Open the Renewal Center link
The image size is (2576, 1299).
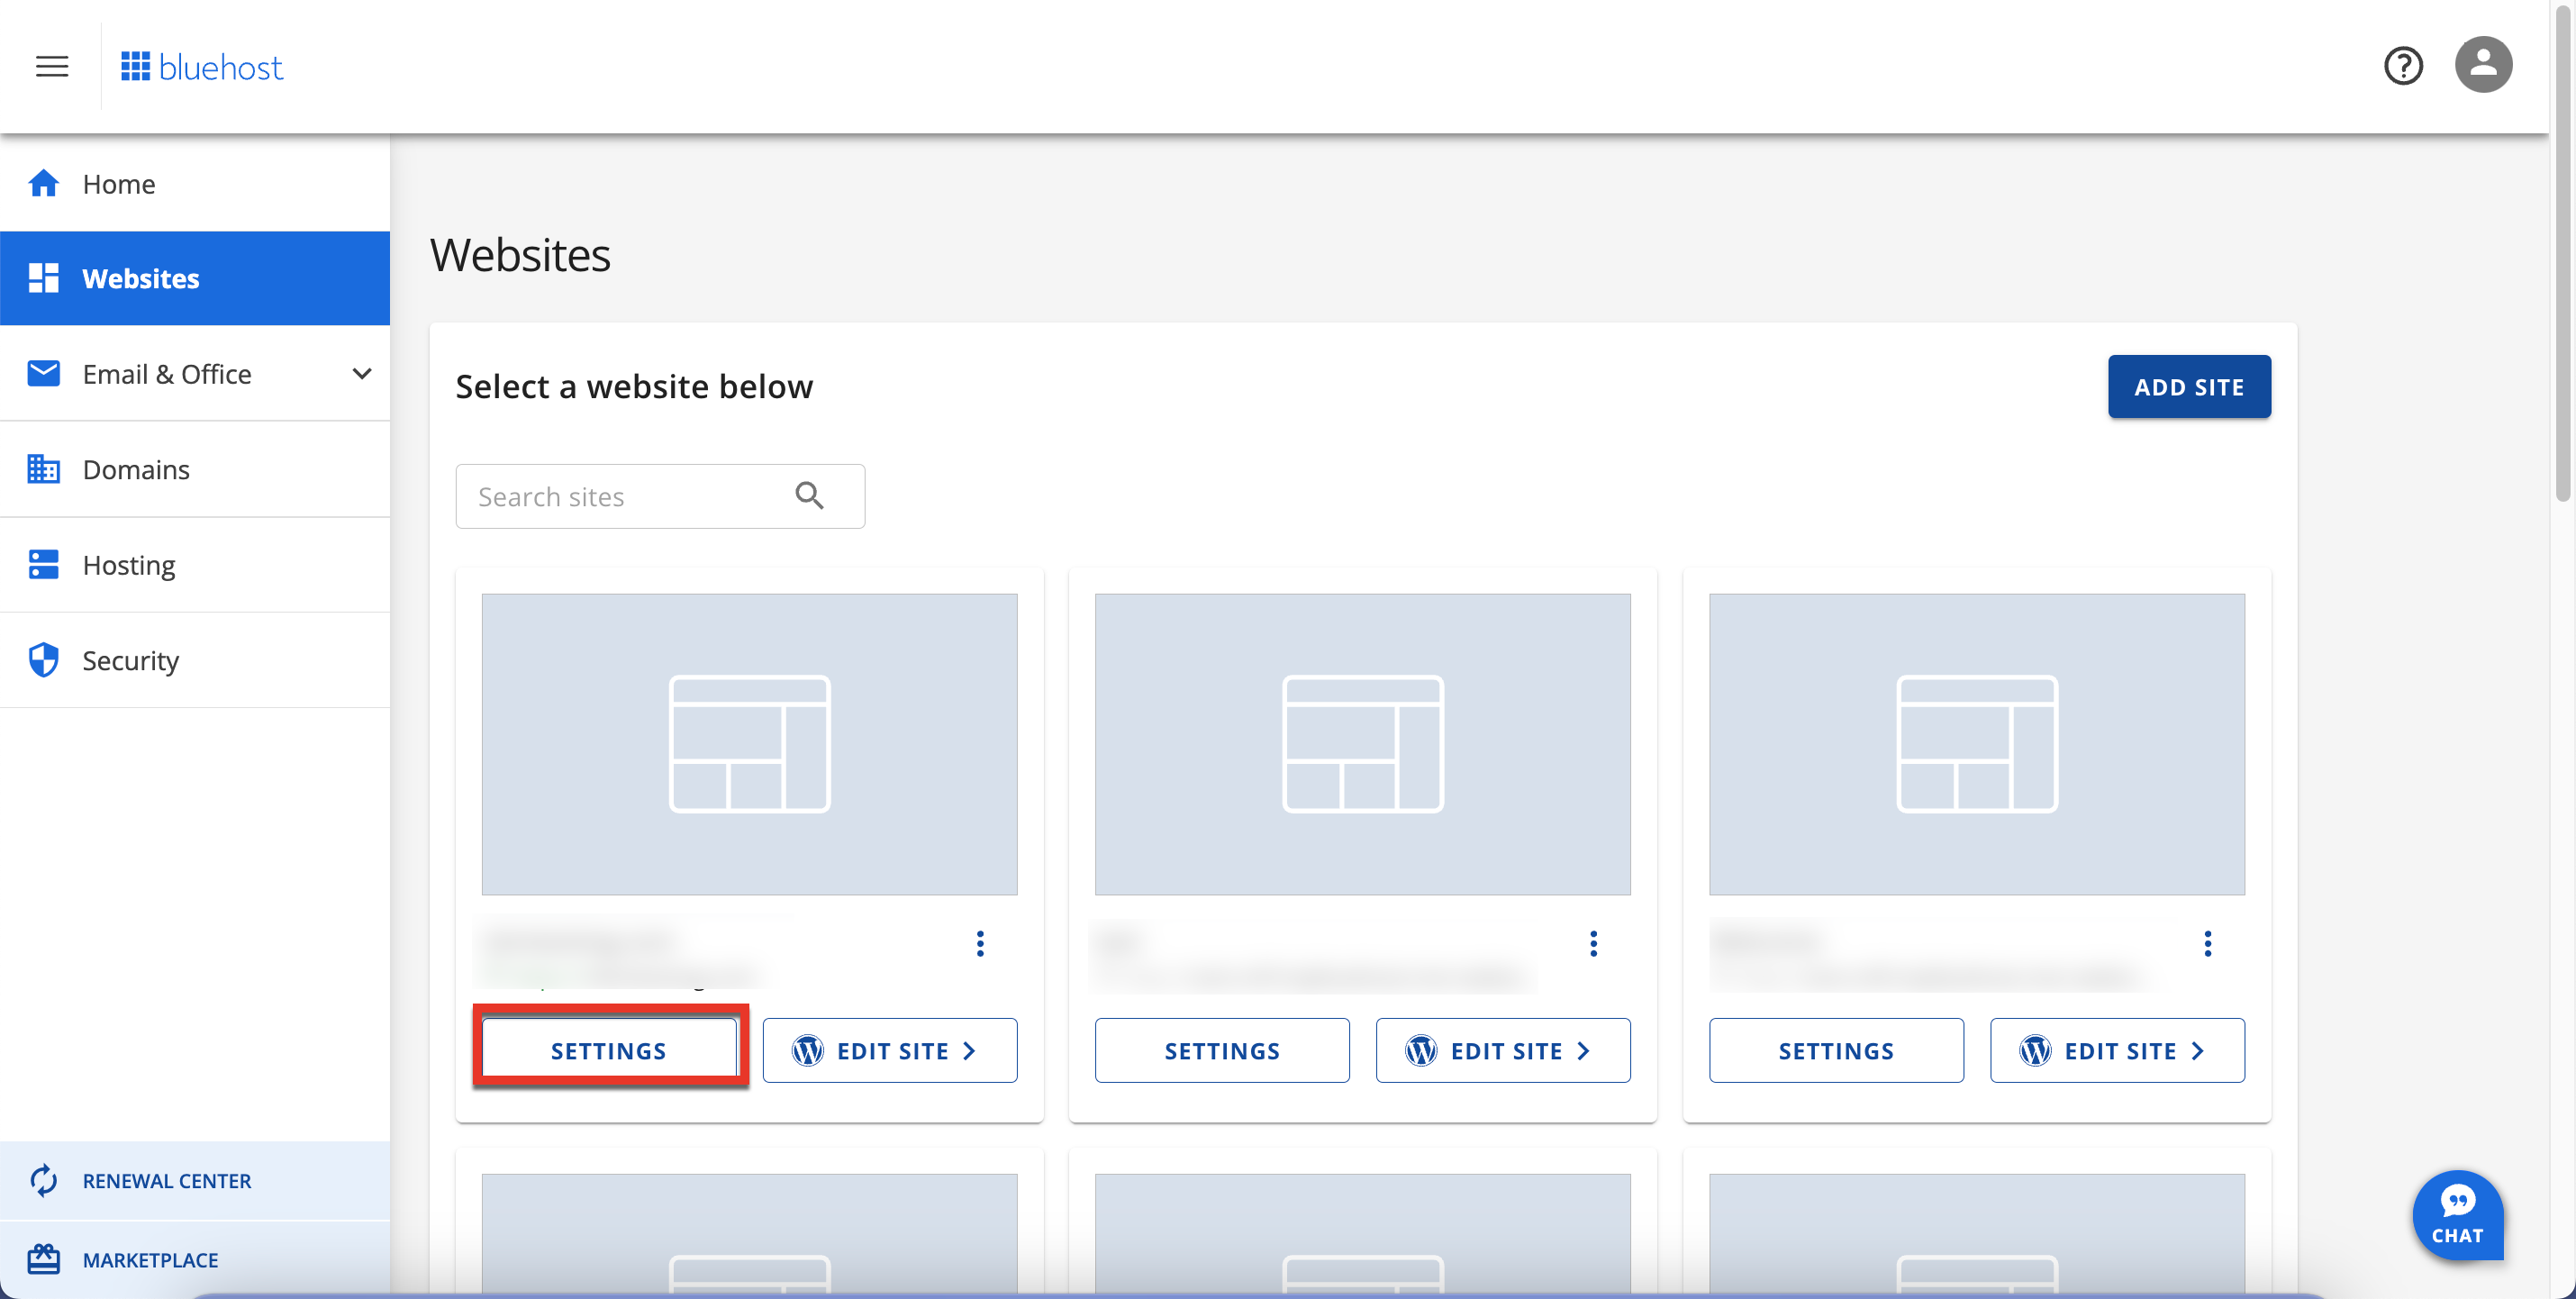click(195, 1181)
